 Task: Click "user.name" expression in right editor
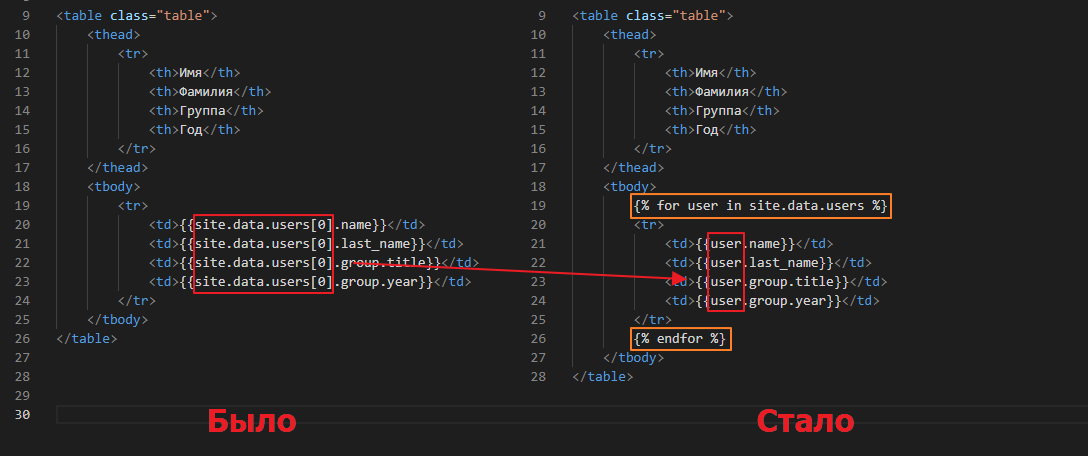tap(750, 244)
